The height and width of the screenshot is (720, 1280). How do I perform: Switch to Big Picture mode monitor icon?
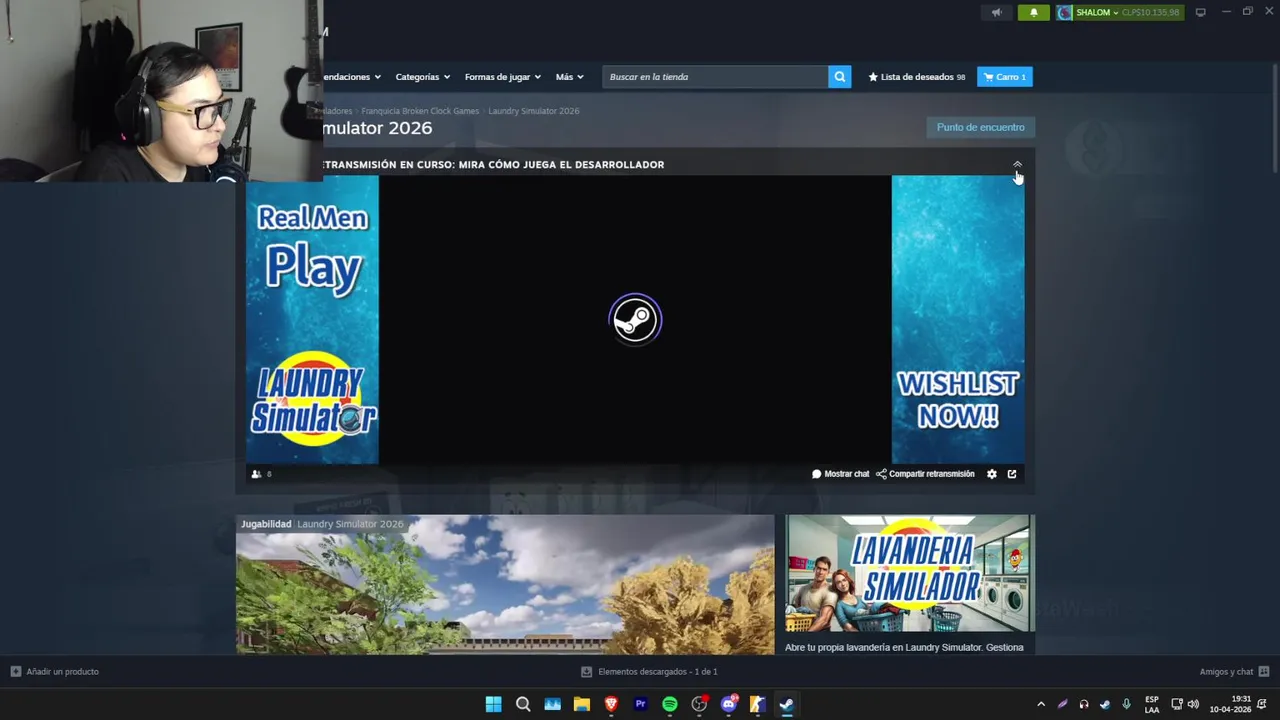coord(1201,12)
